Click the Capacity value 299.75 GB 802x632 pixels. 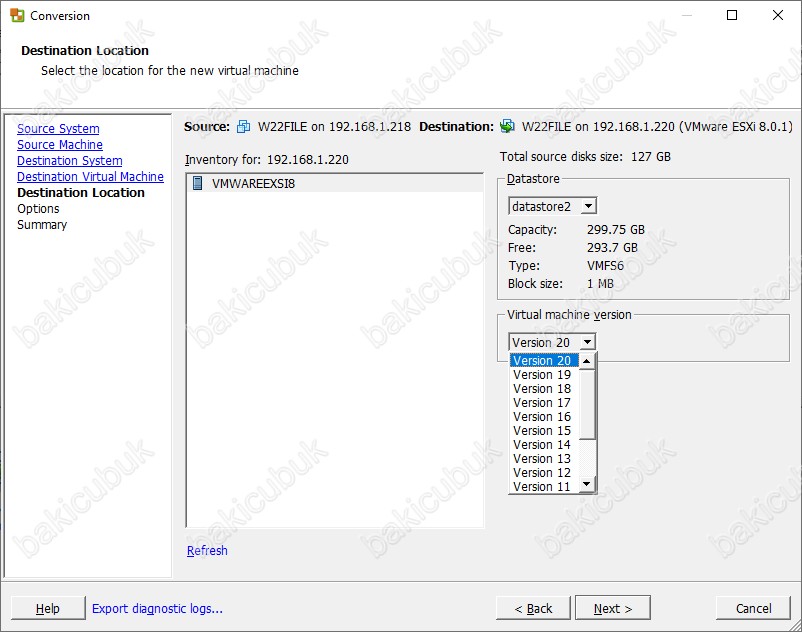click(x=616, y=230)
